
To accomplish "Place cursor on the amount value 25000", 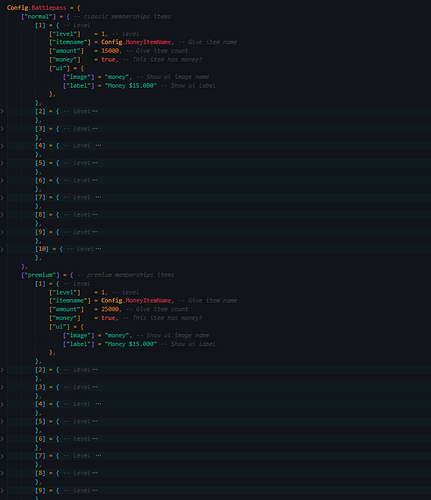I will pyautogui.click(x=110, y=309).
